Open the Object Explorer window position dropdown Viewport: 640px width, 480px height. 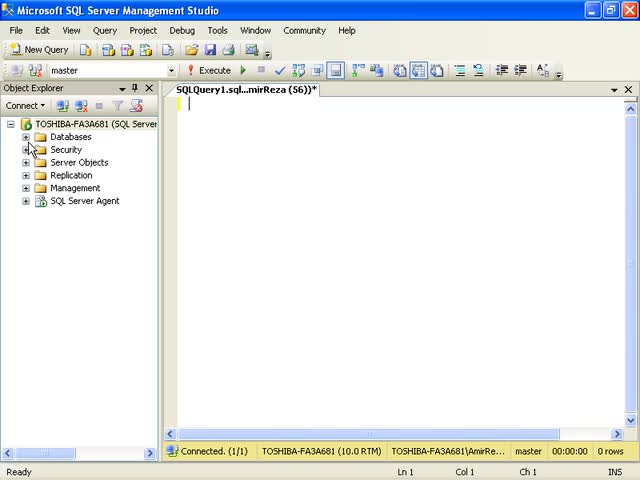(x=122, y=89)
